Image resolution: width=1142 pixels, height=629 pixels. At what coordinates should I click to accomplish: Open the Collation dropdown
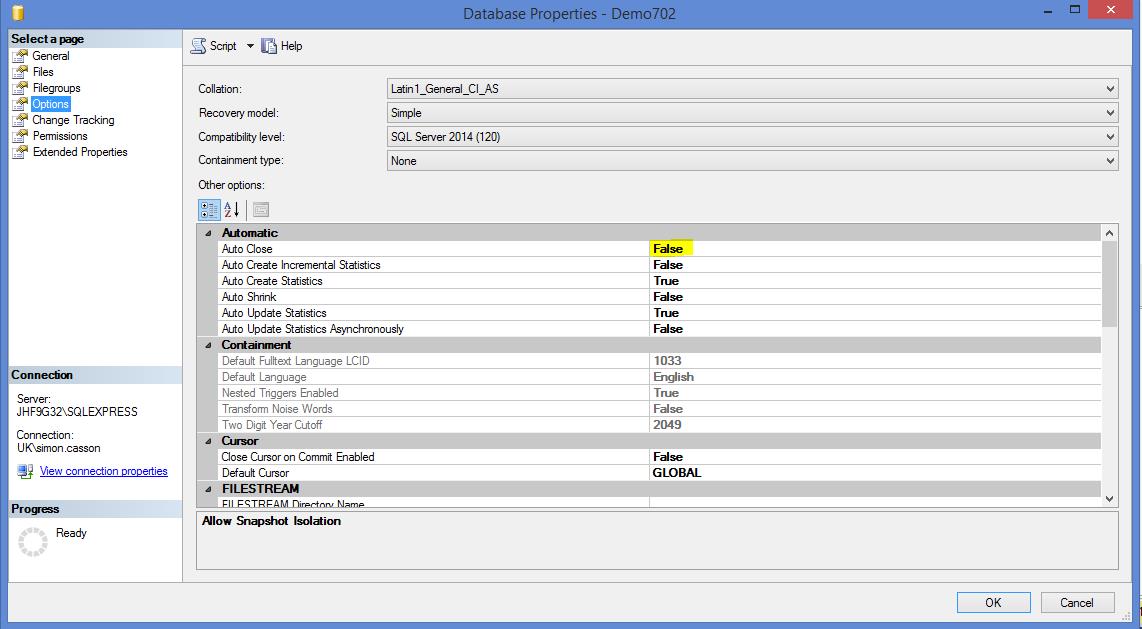[x=1108, y=88]
